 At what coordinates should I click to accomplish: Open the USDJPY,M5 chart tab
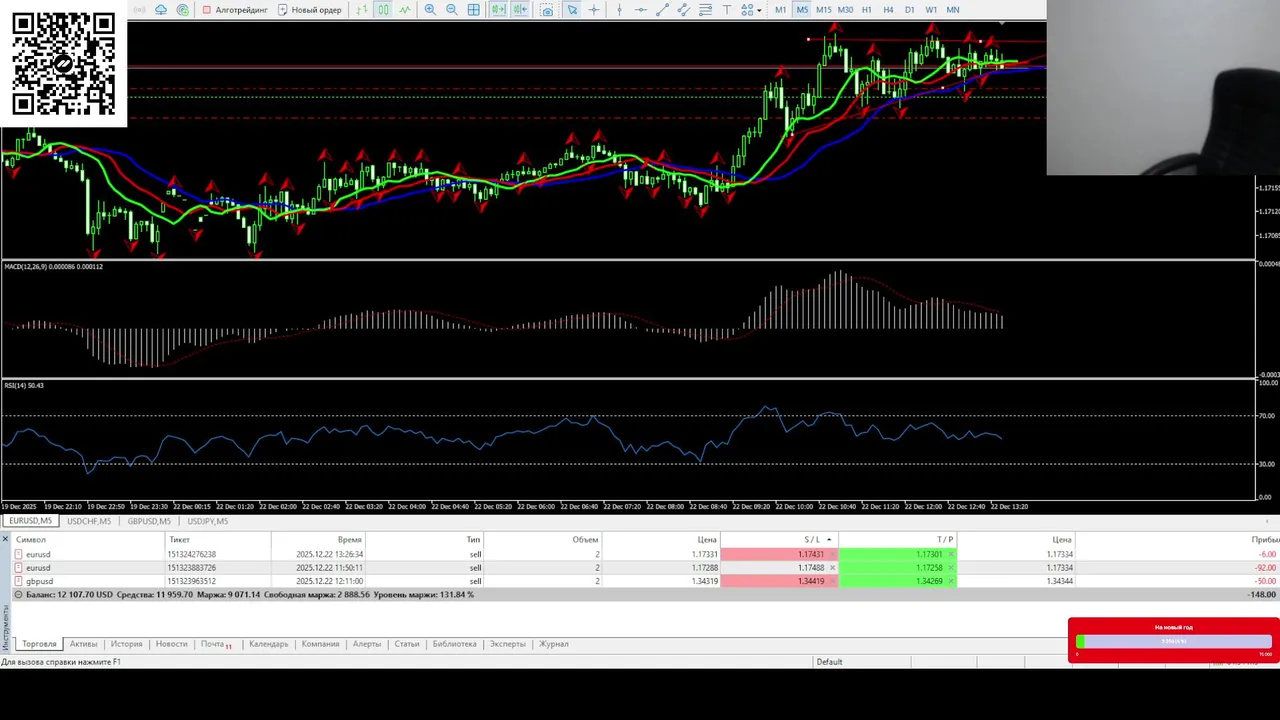[207, 521]
